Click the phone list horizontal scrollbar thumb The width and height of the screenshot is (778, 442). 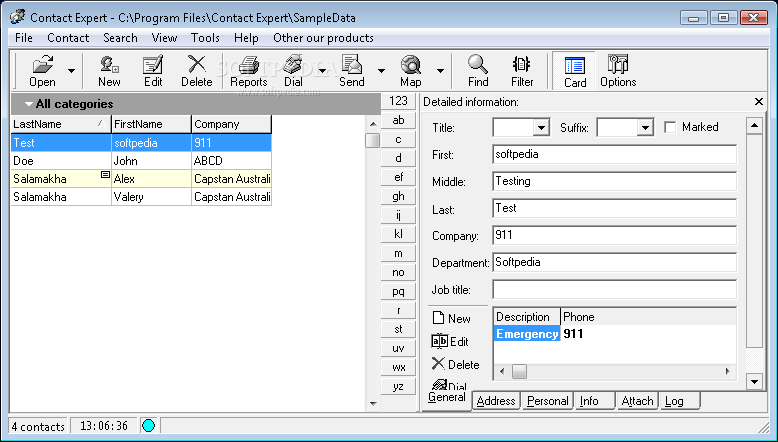(x=519, y=371)
